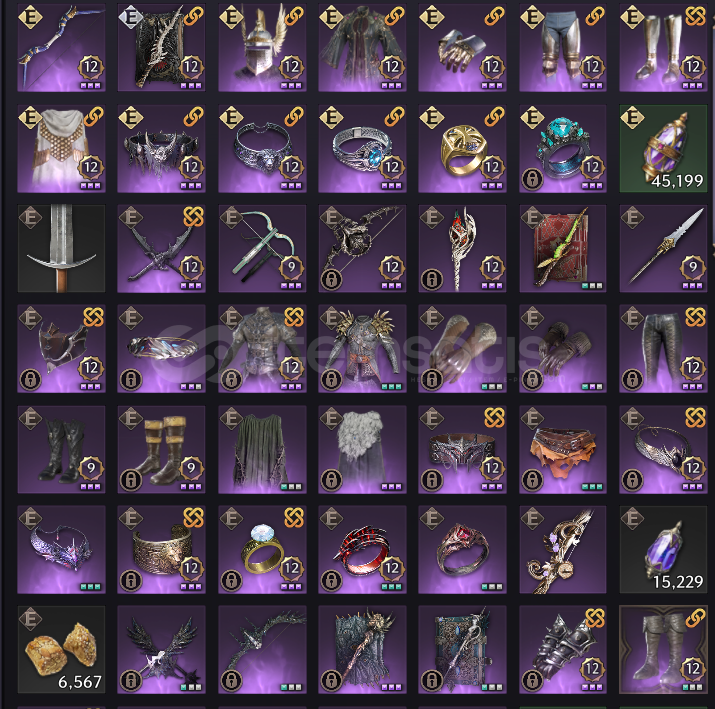This screenshot has width=715, height=709.
Task: Select the crossed dark daggers item
Action: pos(161,248)
